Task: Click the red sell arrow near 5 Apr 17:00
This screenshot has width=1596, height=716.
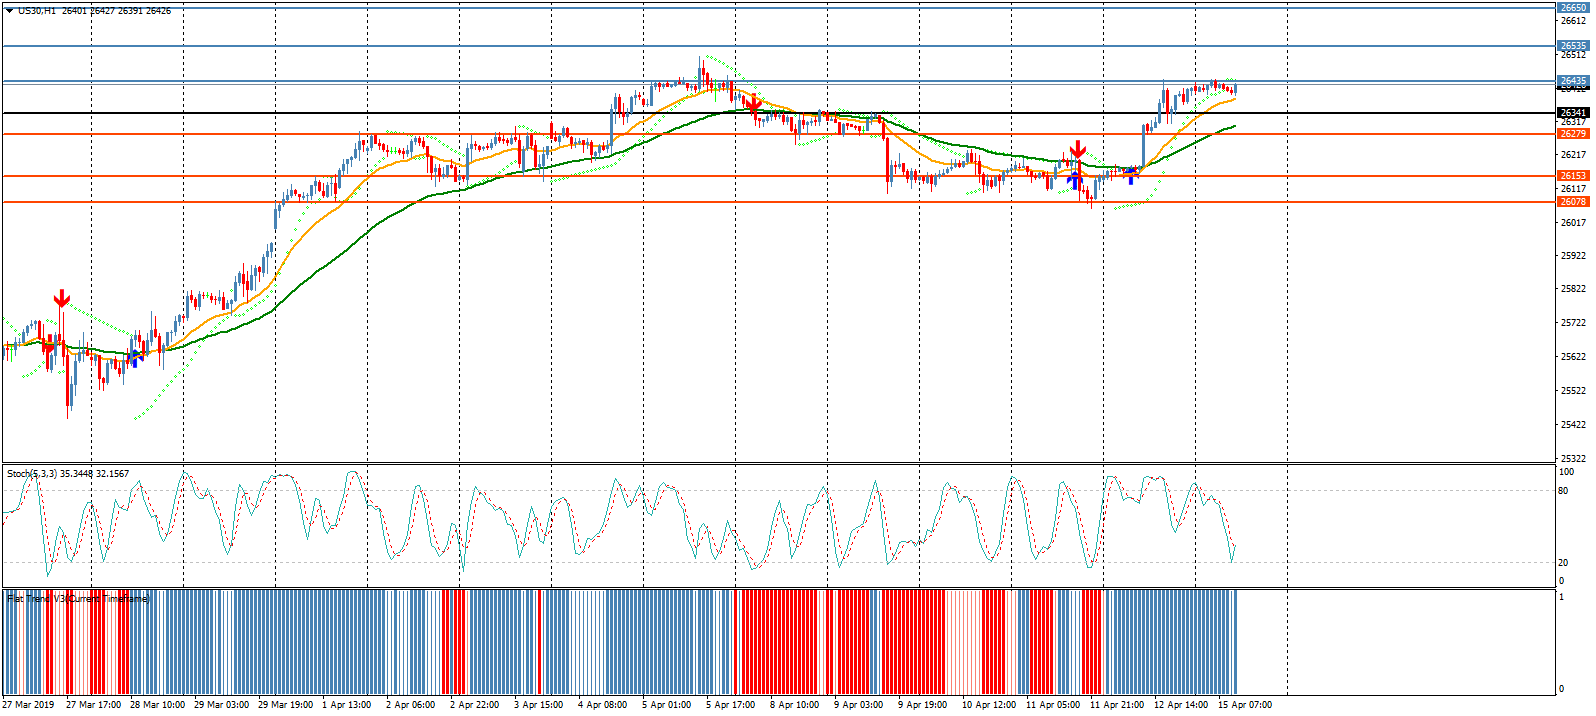Action: (x=754, y=102)
